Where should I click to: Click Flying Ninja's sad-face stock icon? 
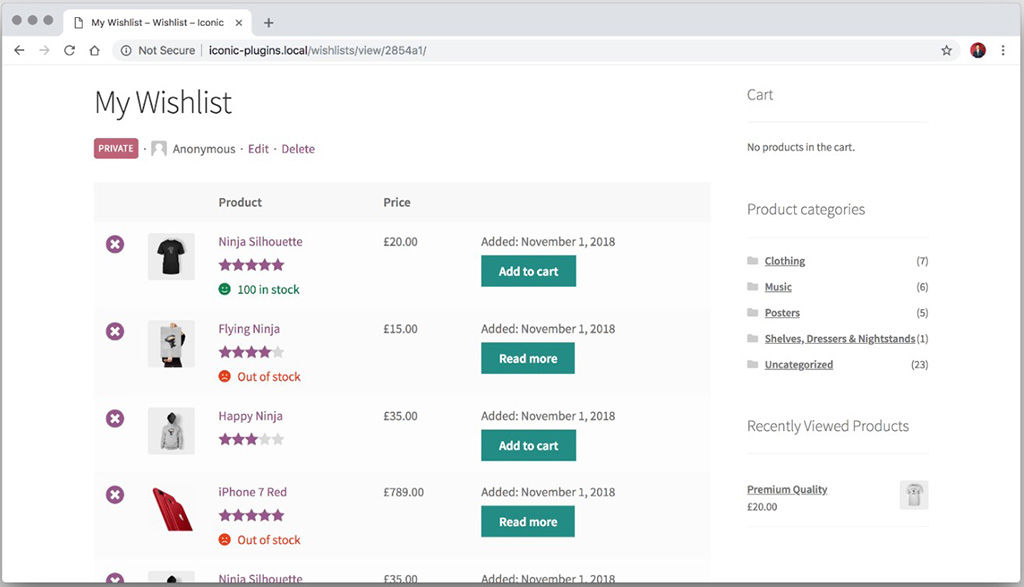[x=225, y=377]
